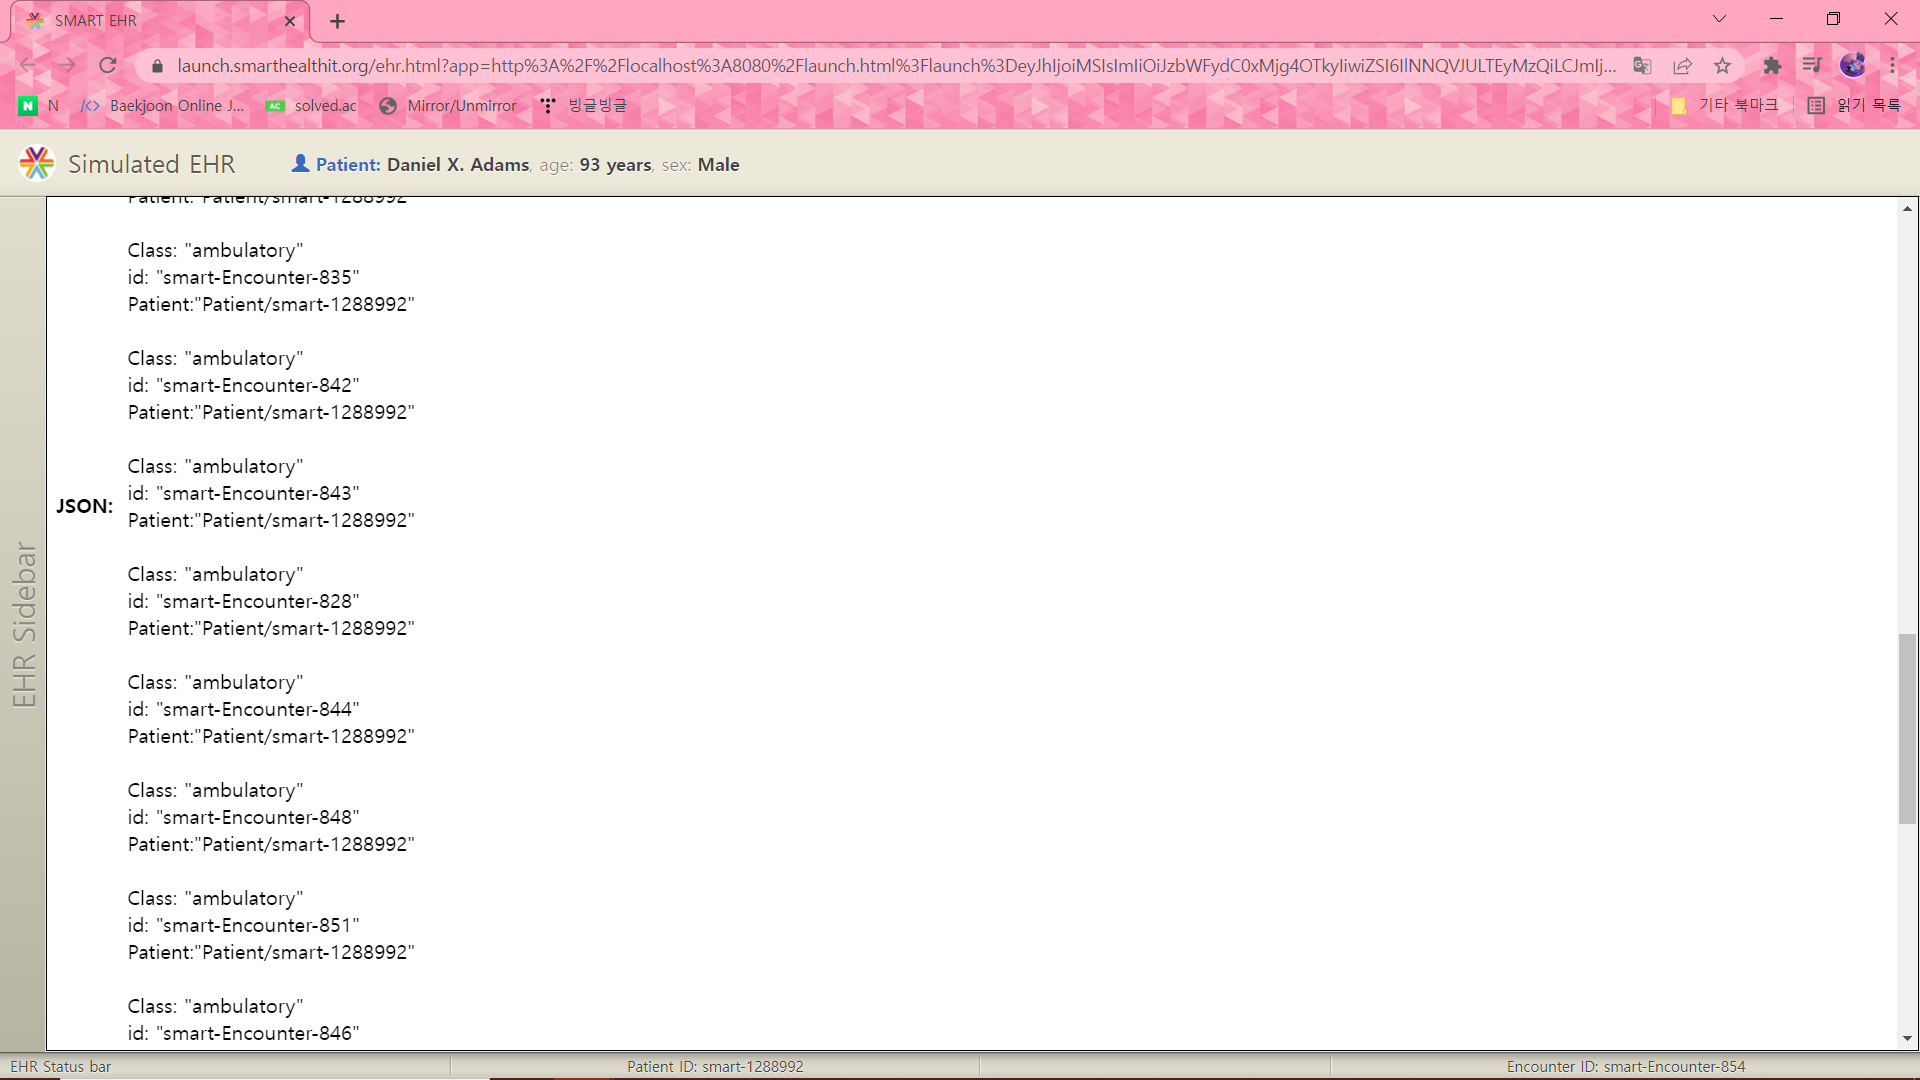Bookmark this page with star icon

coord(1722,66)
